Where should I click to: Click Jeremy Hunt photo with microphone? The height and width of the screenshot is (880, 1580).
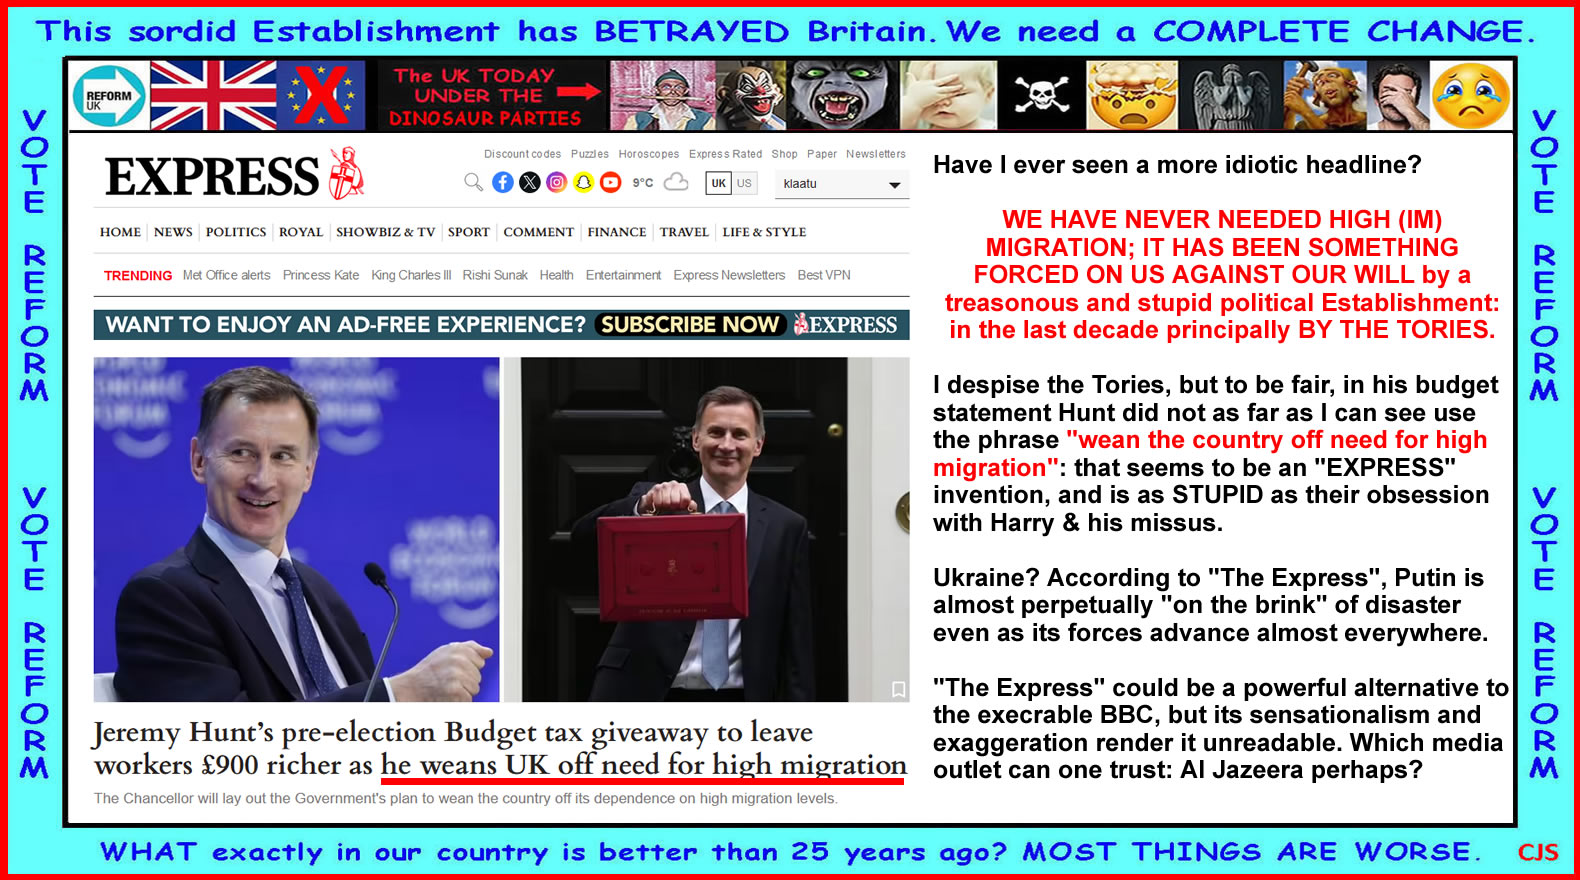(x=296, y=530)
